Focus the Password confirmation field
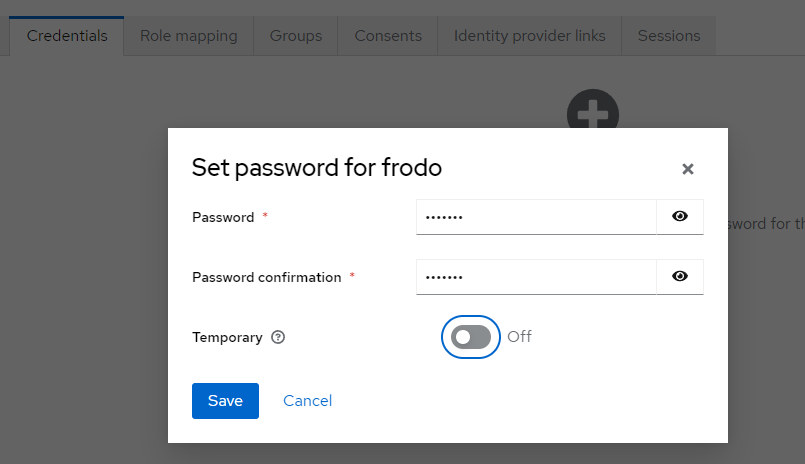 (536, 277)
